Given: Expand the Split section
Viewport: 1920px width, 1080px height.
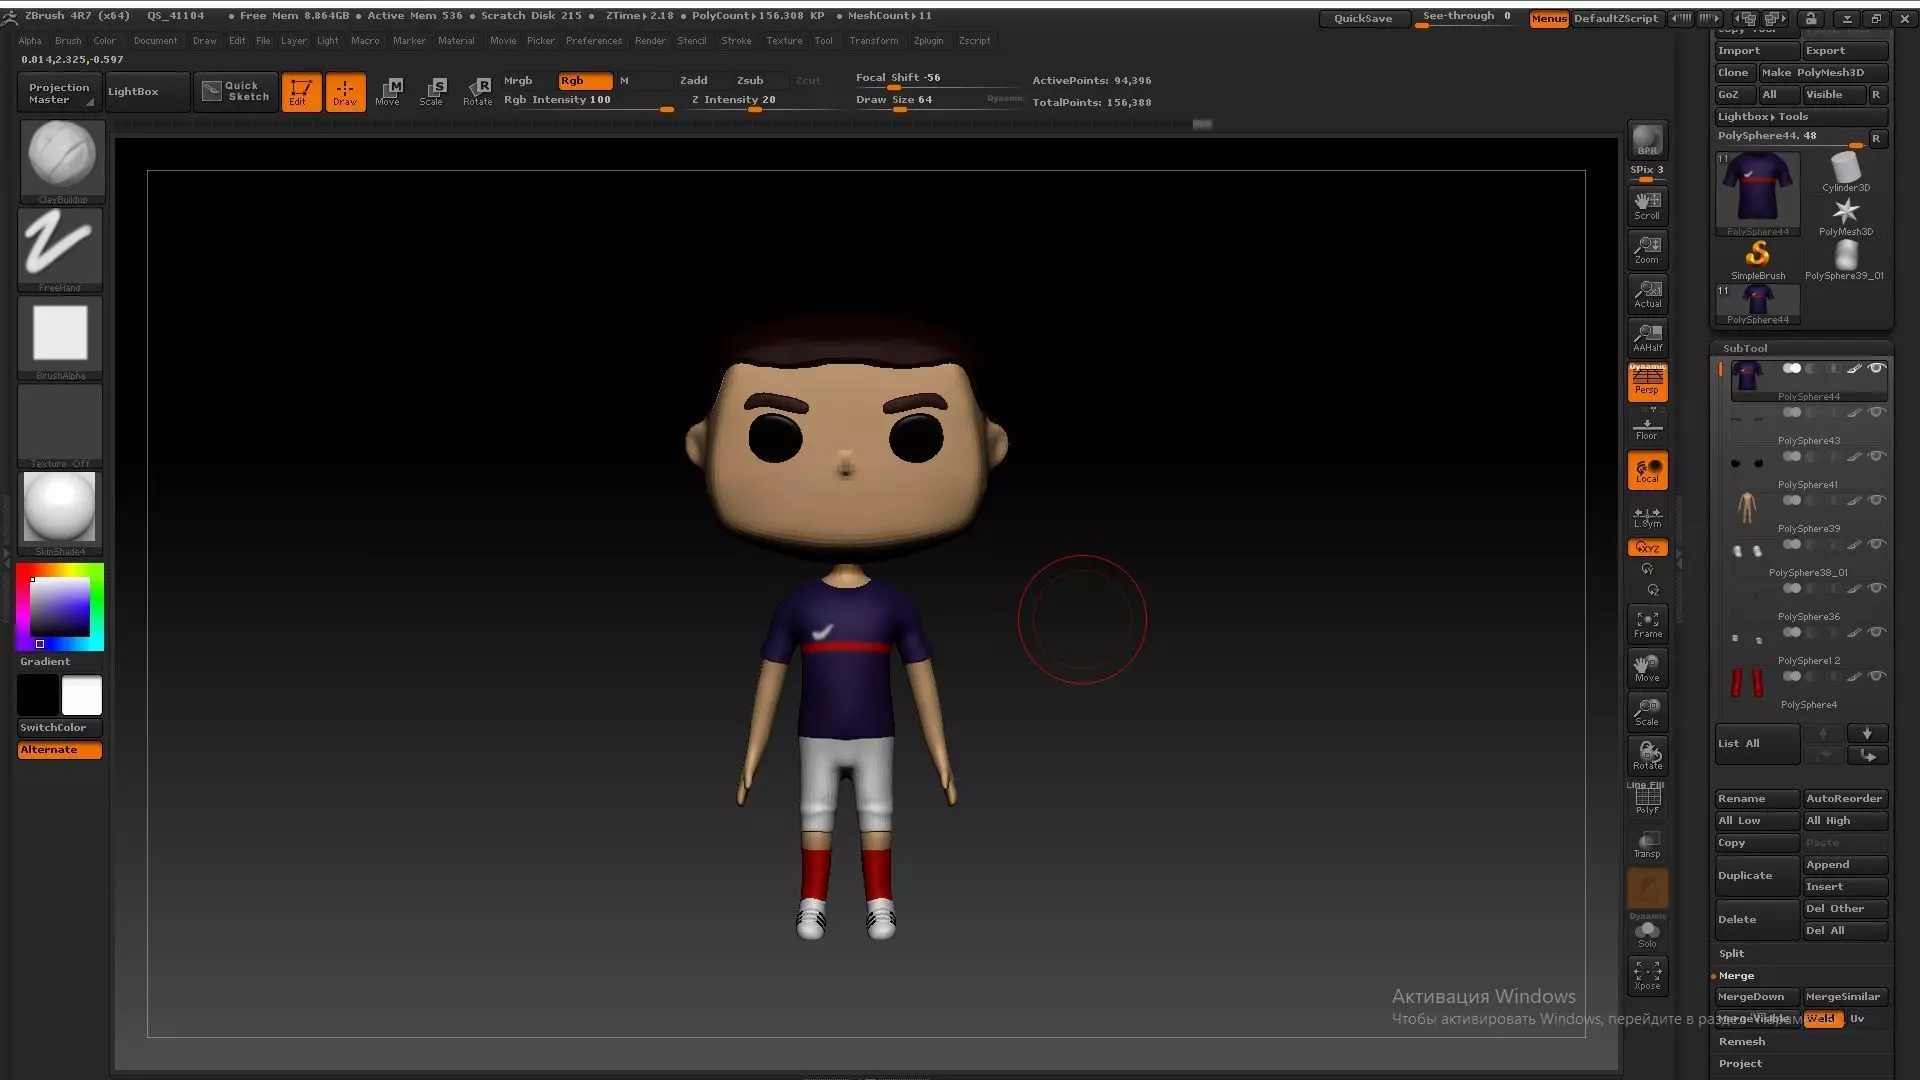Looking at the screenshot, I should (1731, 954).
